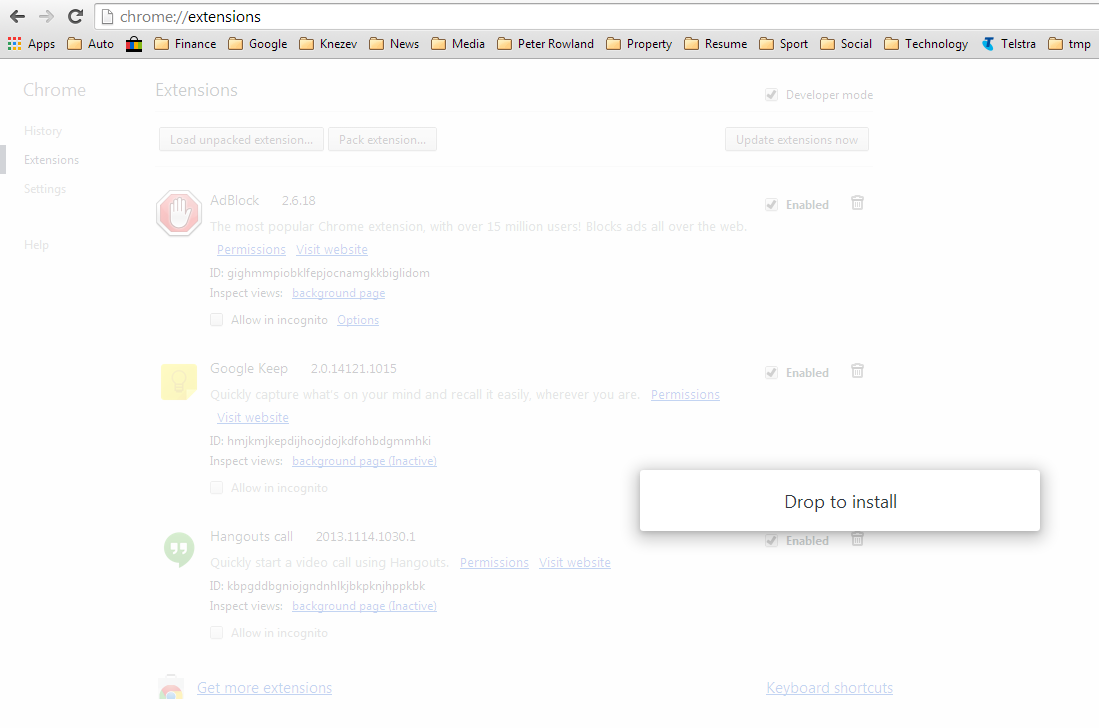Uncheck Enabled for Hangouts call
This screenshot has width=1099, height=728.
point(772,540)
